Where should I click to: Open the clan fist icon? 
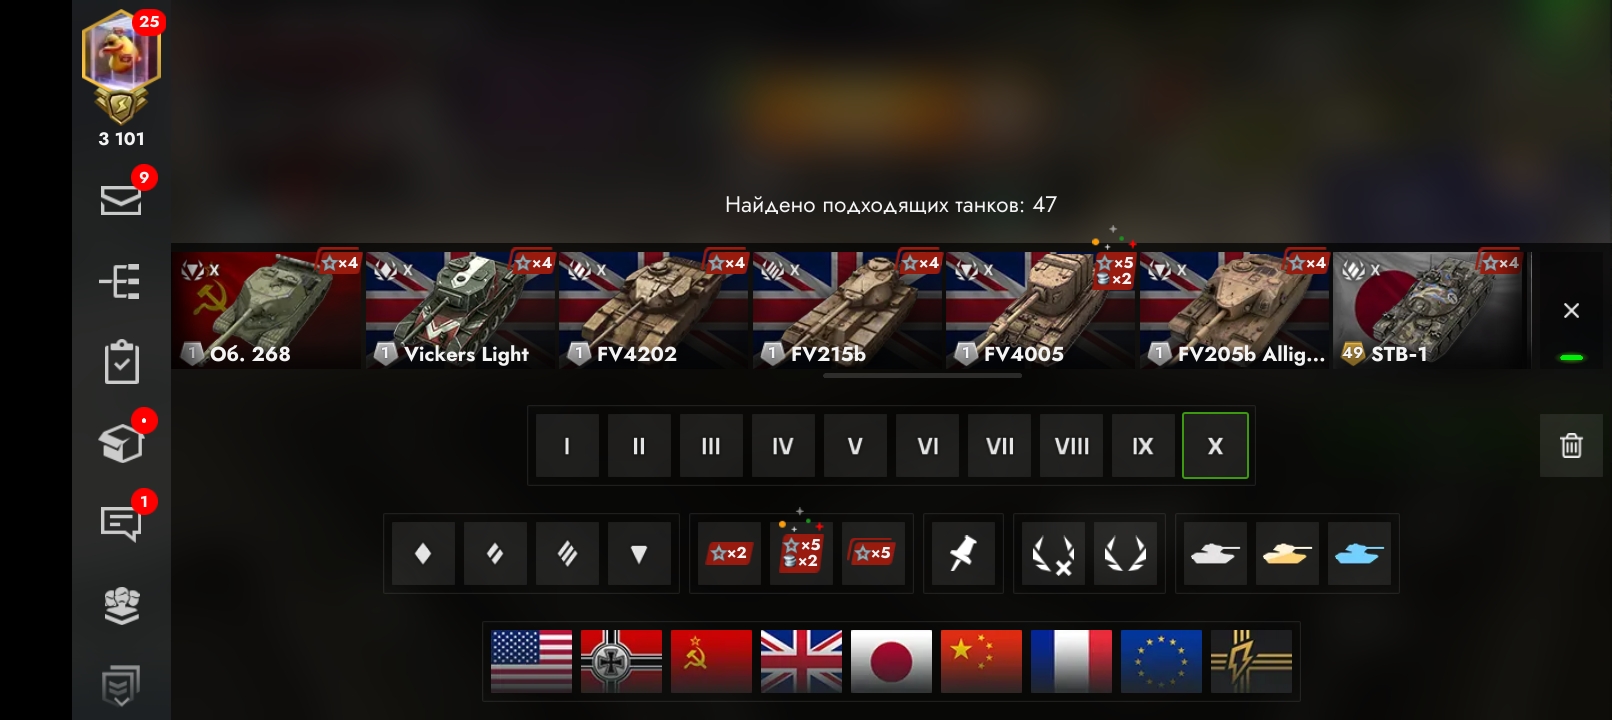[x=121, y=605]
